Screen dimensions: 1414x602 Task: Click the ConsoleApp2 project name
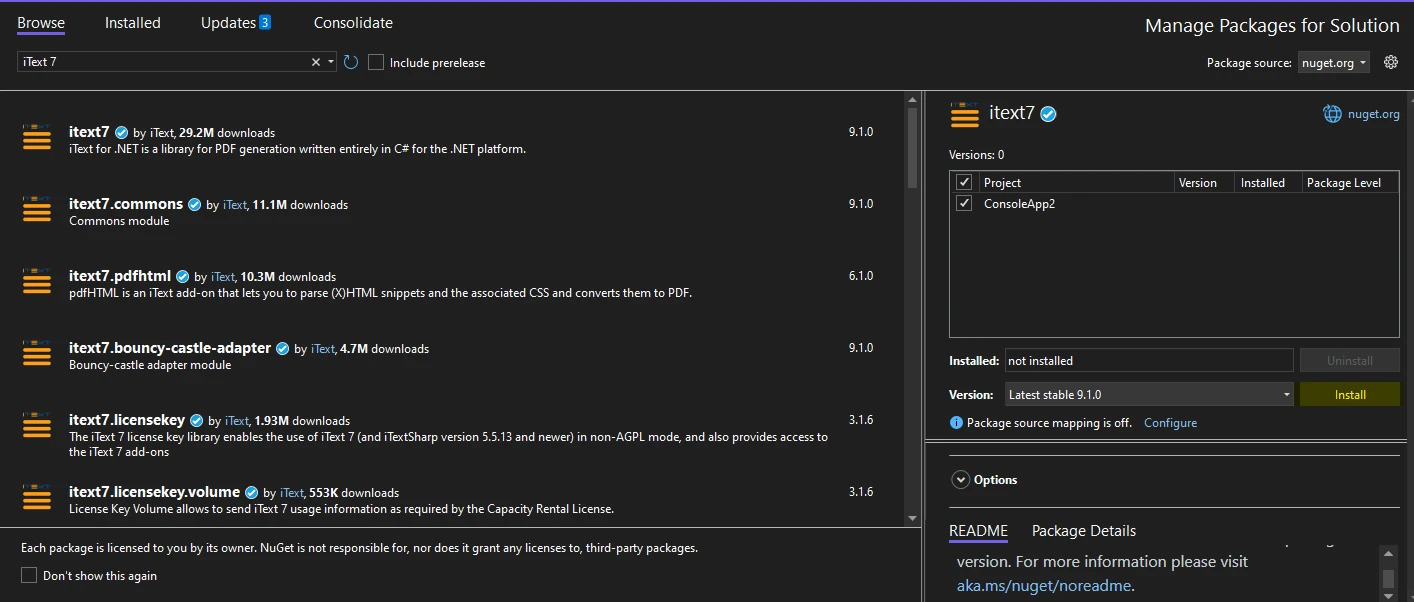click(1020, 203)
